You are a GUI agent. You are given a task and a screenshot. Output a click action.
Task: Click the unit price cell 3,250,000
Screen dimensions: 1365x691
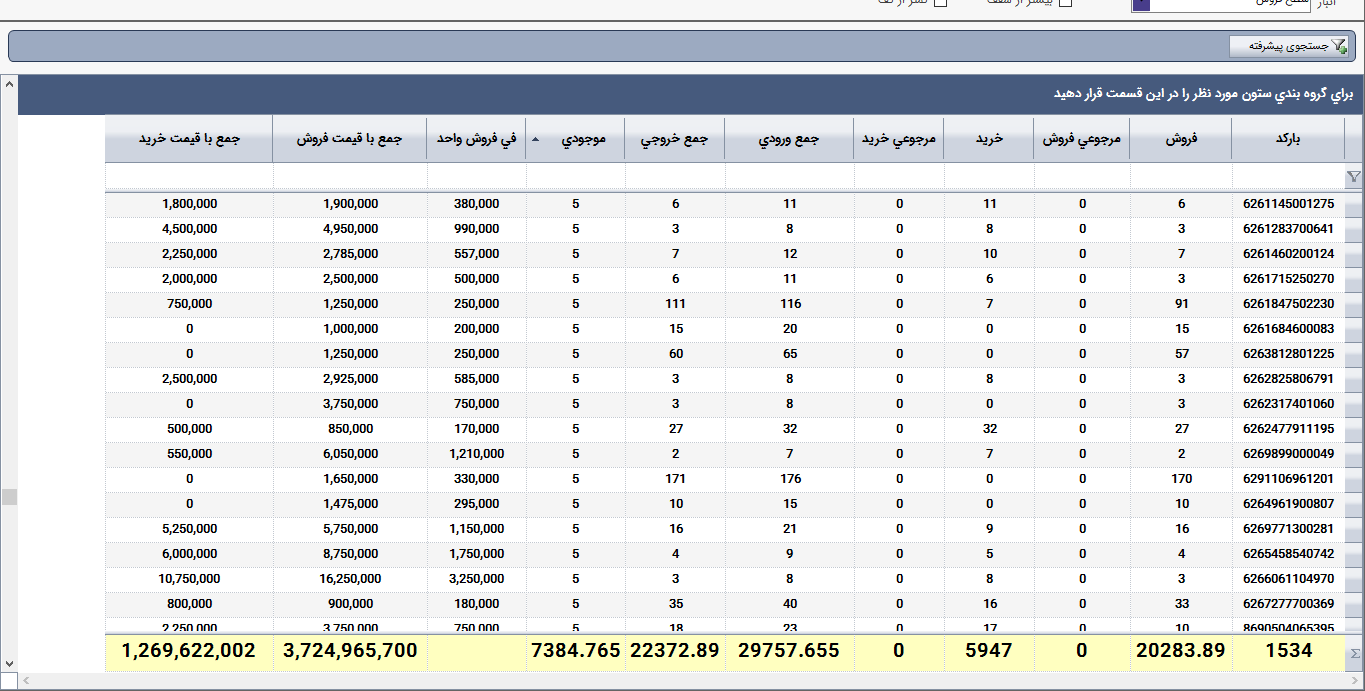pyautogui.click(x=476, y=579)
